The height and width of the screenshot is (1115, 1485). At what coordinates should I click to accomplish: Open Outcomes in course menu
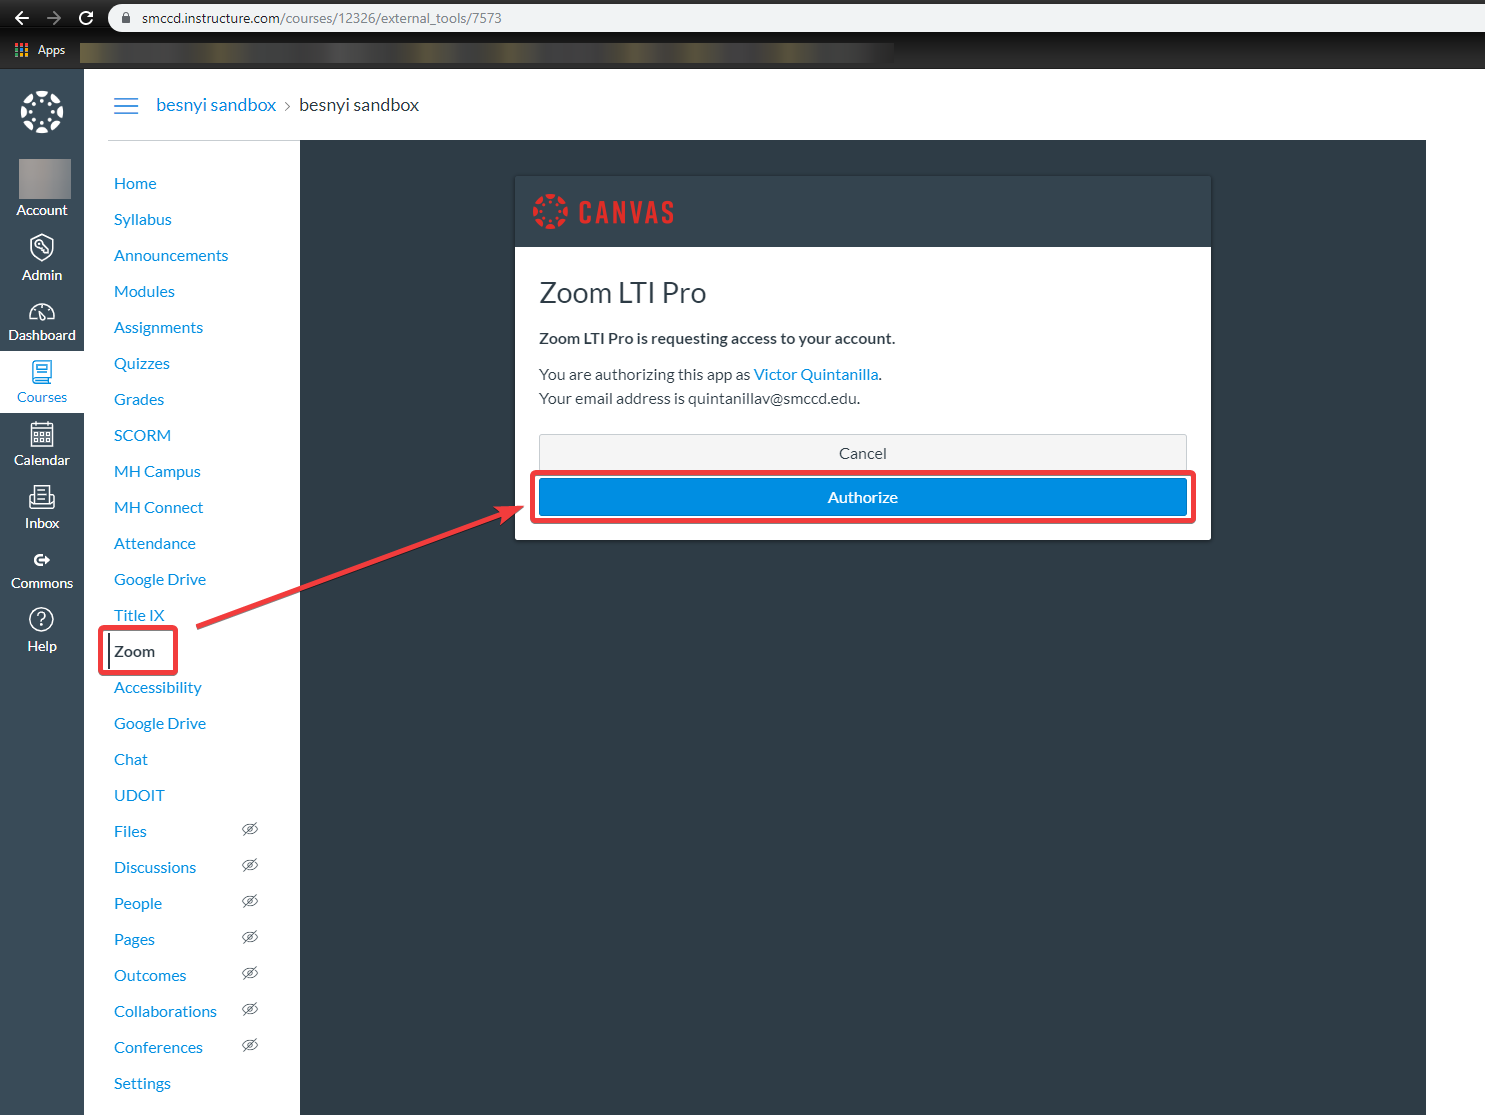150,975
